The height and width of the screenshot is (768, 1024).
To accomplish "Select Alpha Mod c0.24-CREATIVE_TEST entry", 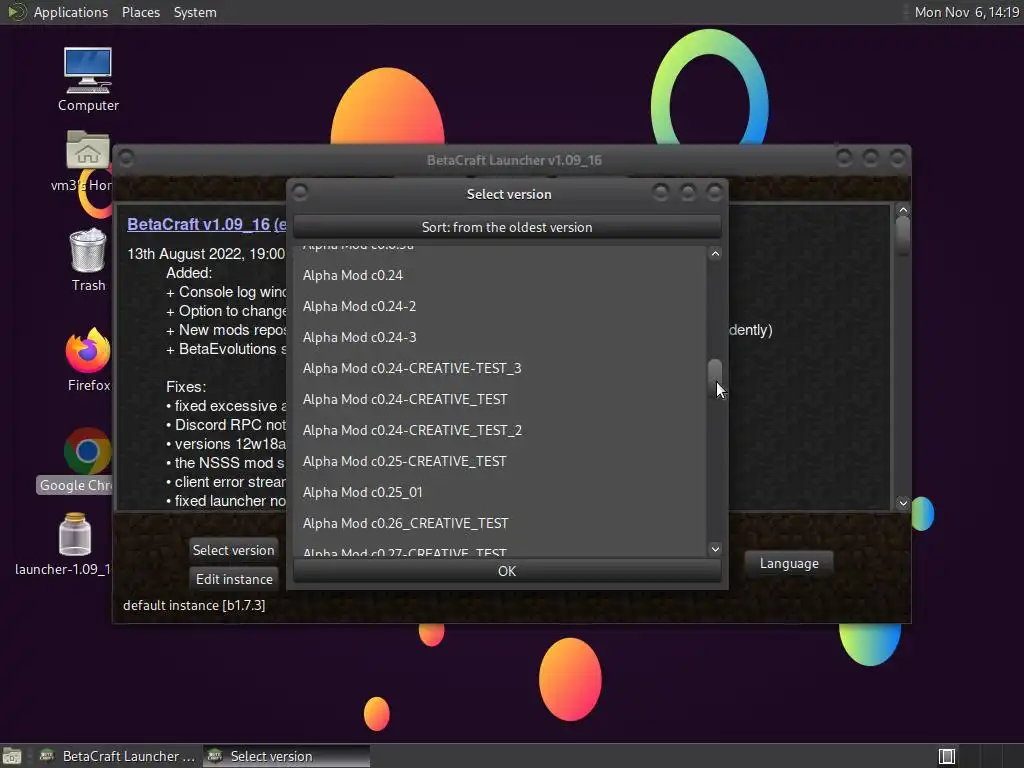I will pos(500,399).
